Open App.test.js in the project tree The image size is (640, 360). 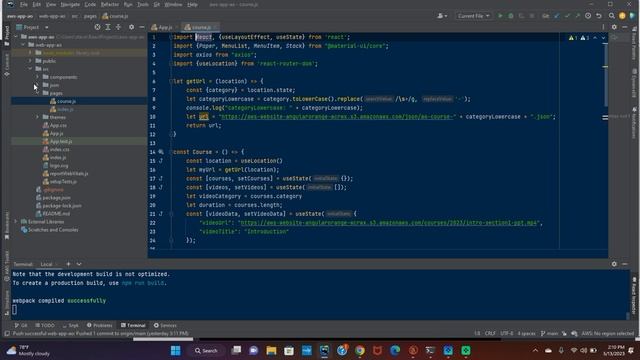pyautogui.click(x=60, y=141)
